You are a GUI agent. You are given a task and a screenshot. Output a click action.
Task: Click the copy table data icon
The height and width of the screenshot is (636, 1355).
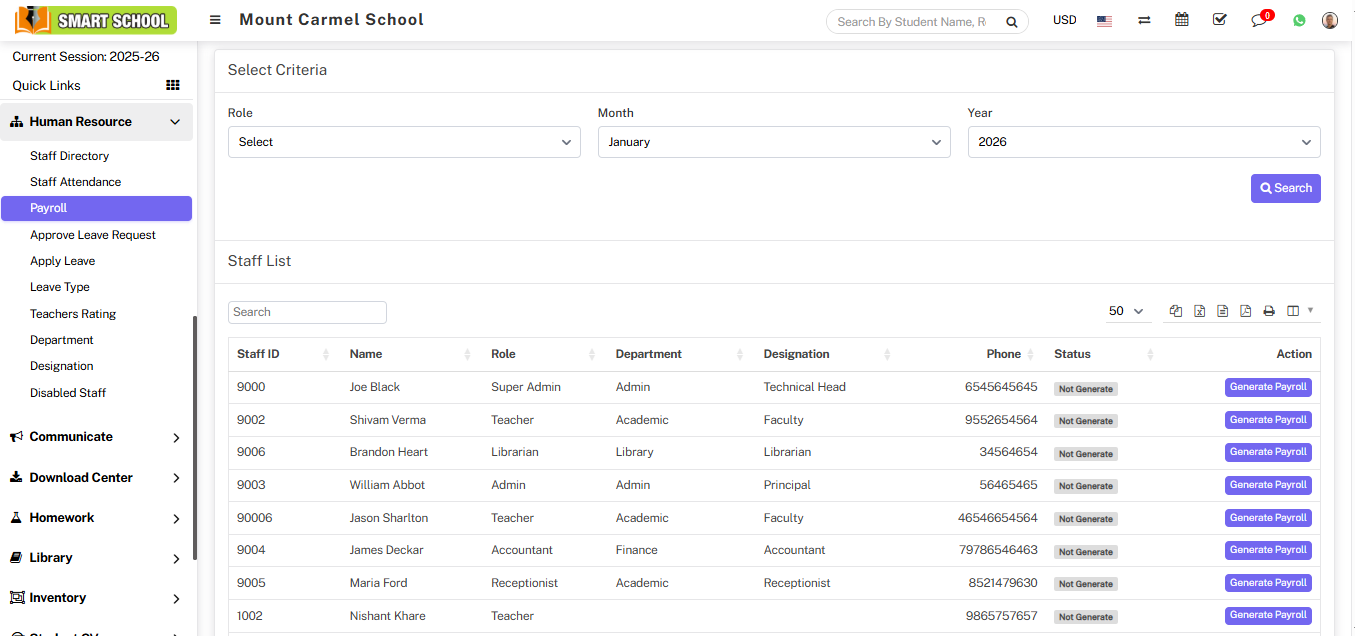[1176, 311]
